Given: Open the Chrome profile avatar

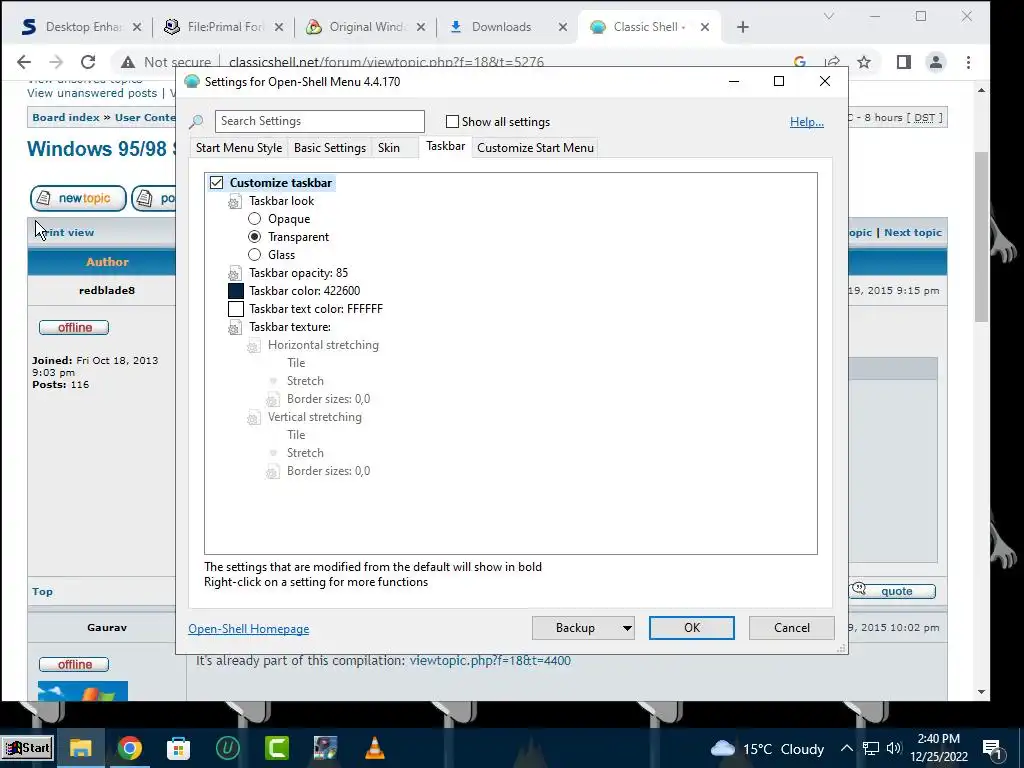Looking at the screenshot, I should click(x=936, y=62).
